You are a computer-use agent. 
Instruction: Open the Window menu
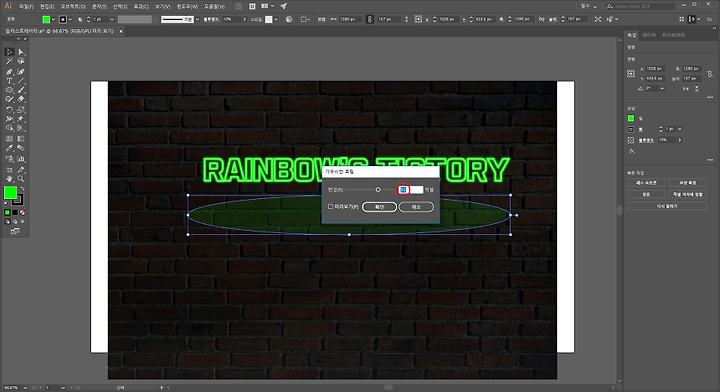187,6
